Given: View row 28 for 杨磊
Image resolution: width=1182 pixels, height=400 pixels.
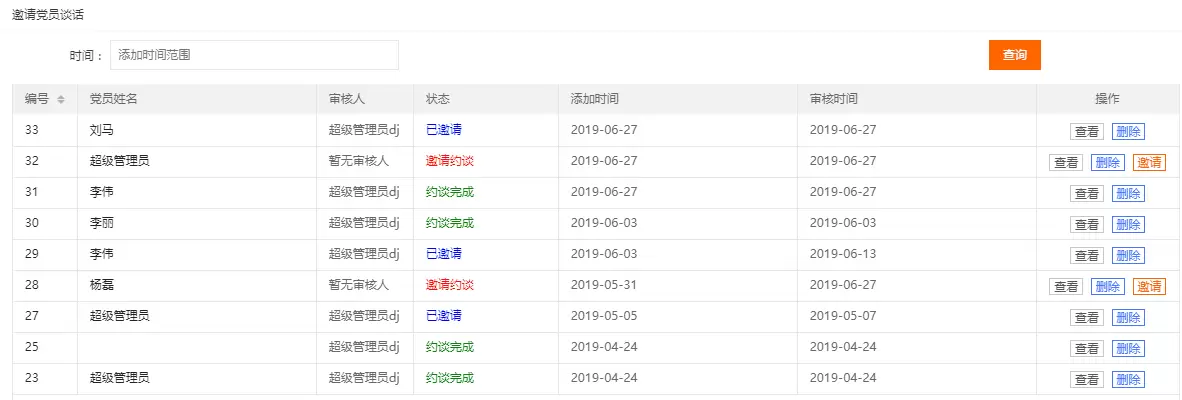Looking at the screenshot, I should (1065, 286).
